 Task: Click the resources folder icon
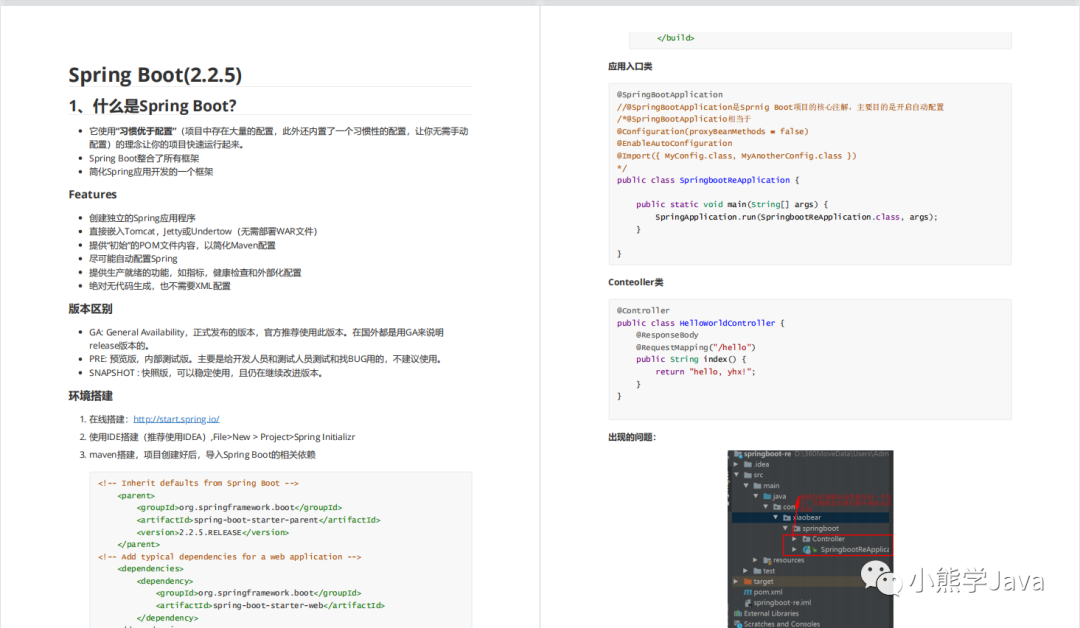coord(767,561)
